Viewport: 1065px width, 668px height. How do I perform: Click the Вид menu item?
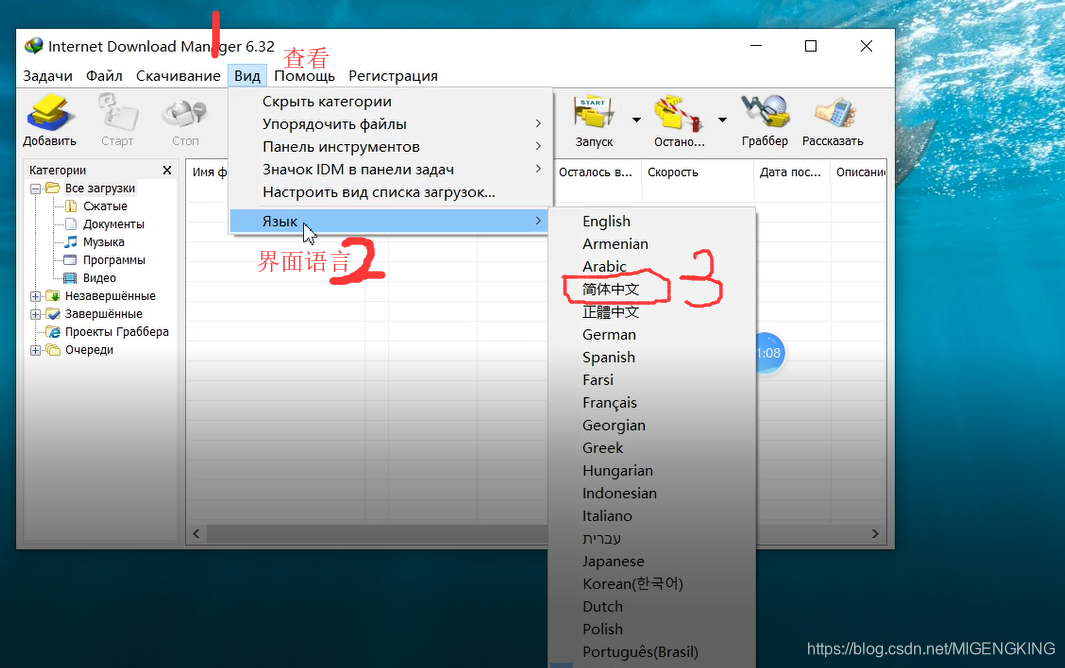[x=247, y=76]
